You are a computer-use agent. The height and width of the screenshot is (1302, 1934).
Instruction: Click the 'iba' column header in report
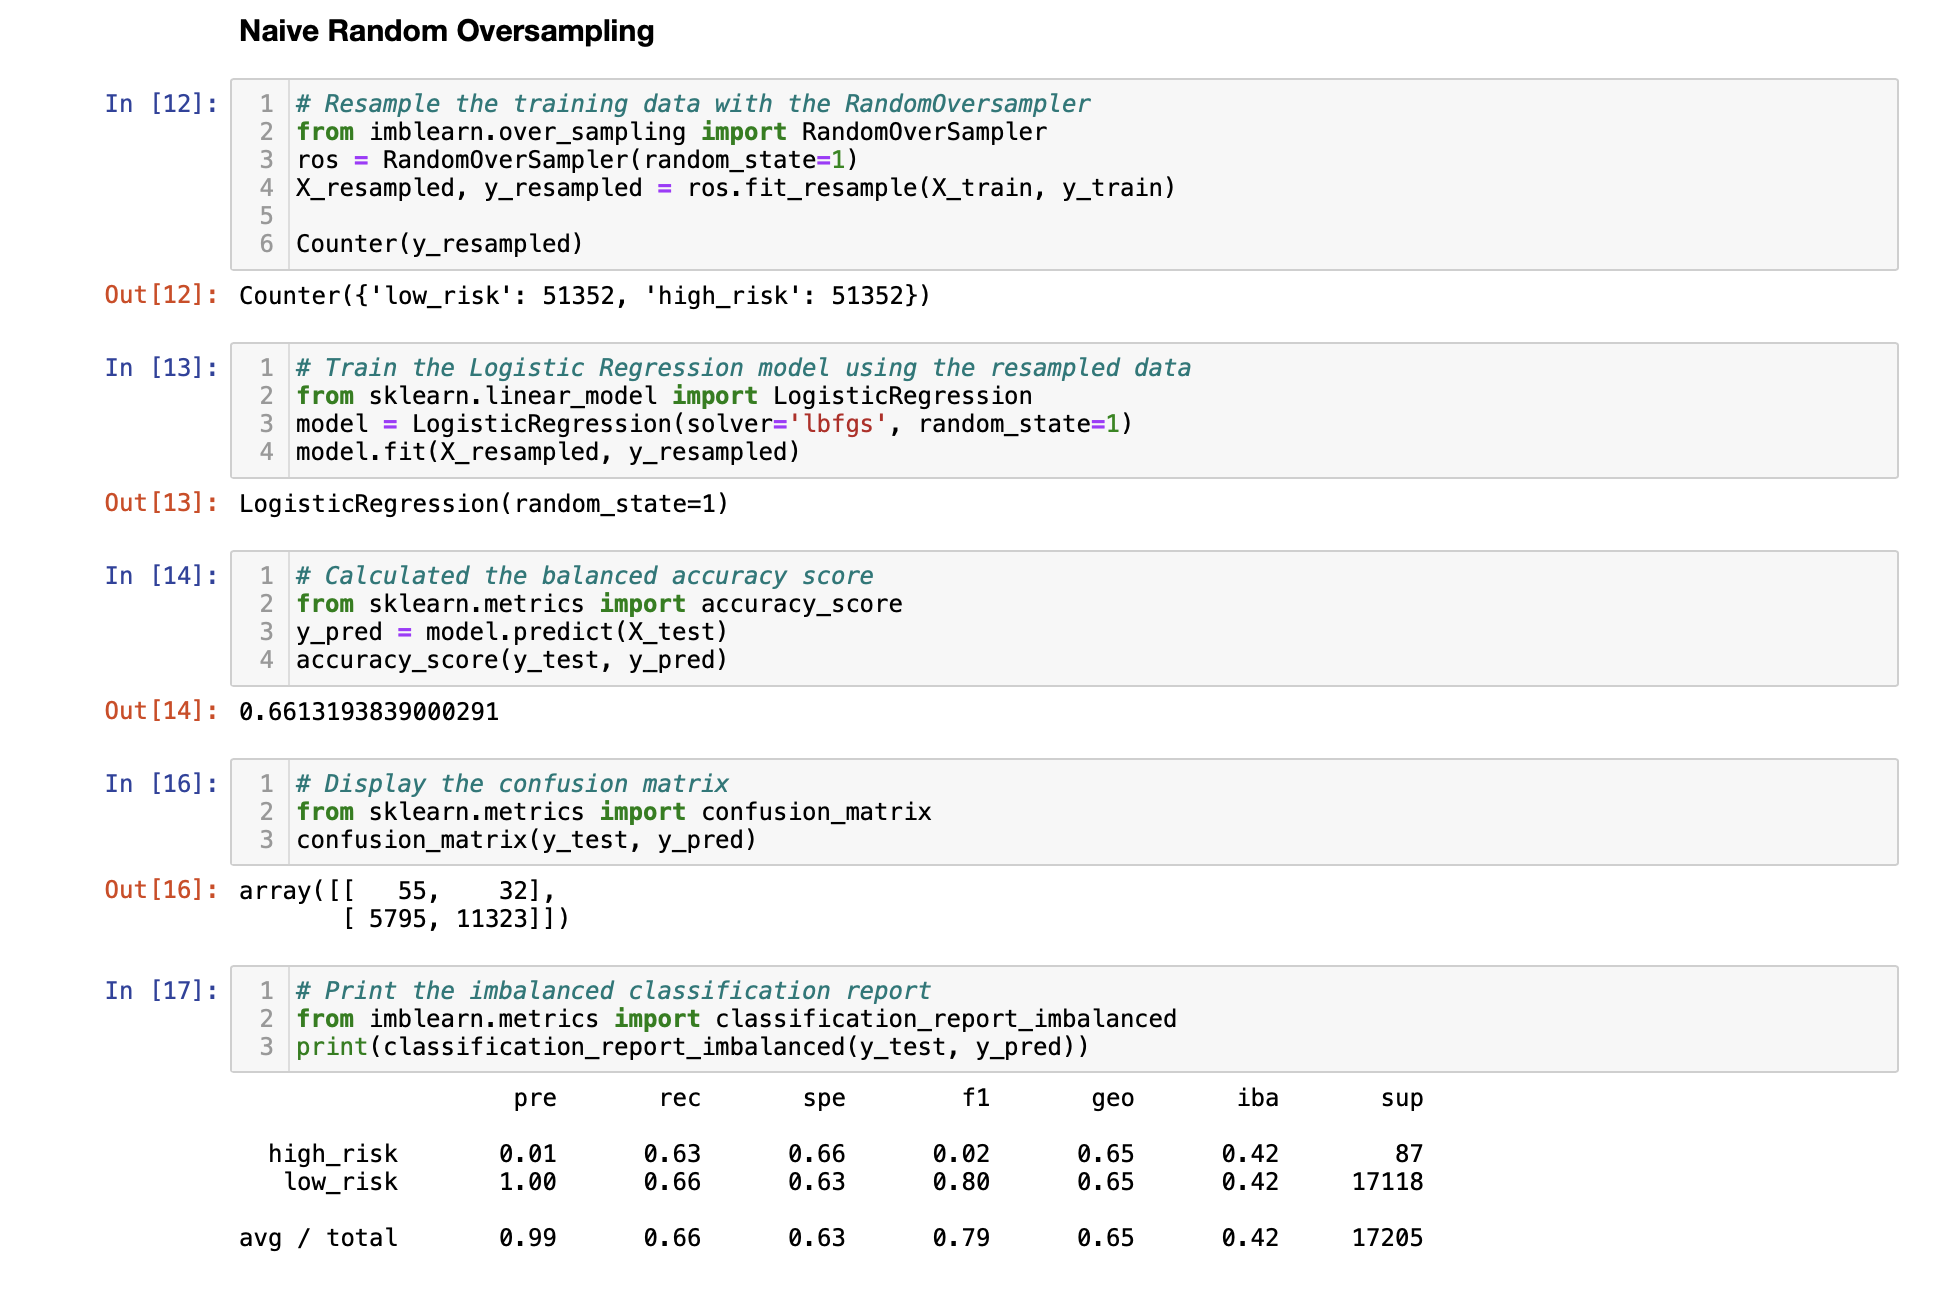(1257, 1097)
